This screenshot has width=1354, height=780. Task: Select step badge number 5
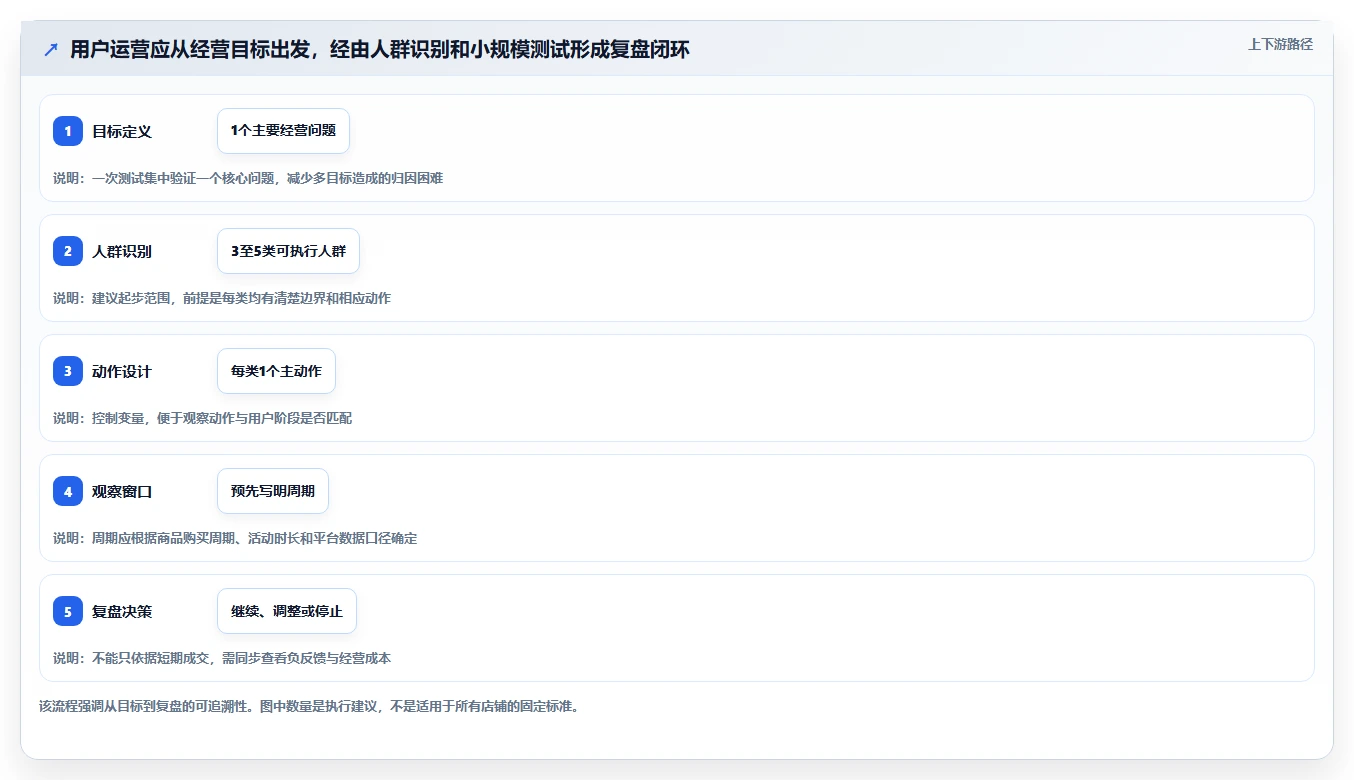(68, 611)
